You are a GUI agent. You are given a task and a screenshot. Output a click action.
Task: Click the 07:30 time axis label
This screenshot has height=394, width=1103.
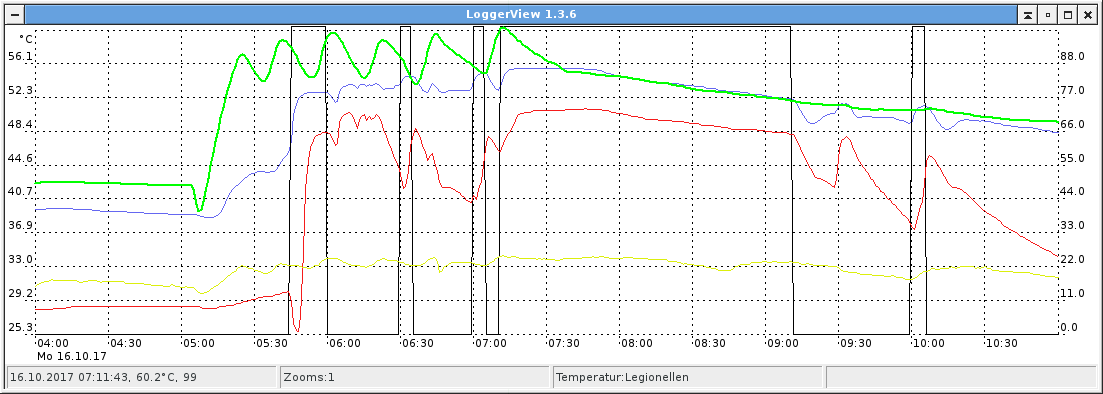pyautogui.click(x=564, y=343)
